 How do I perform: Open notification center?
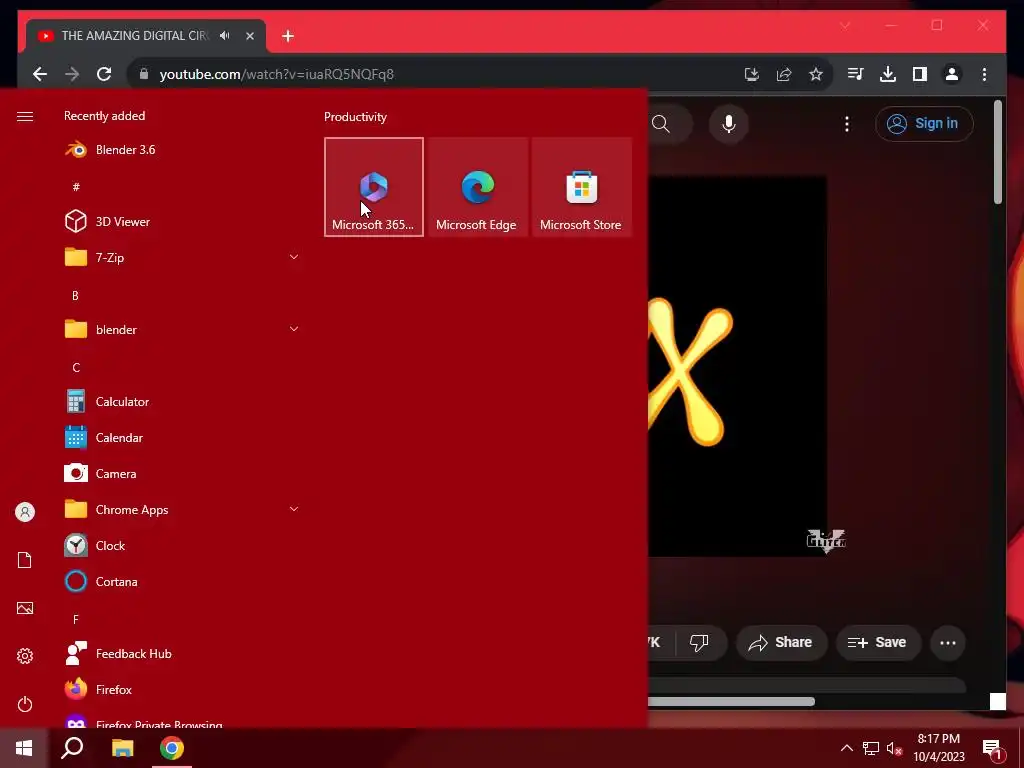coord(993,749)
